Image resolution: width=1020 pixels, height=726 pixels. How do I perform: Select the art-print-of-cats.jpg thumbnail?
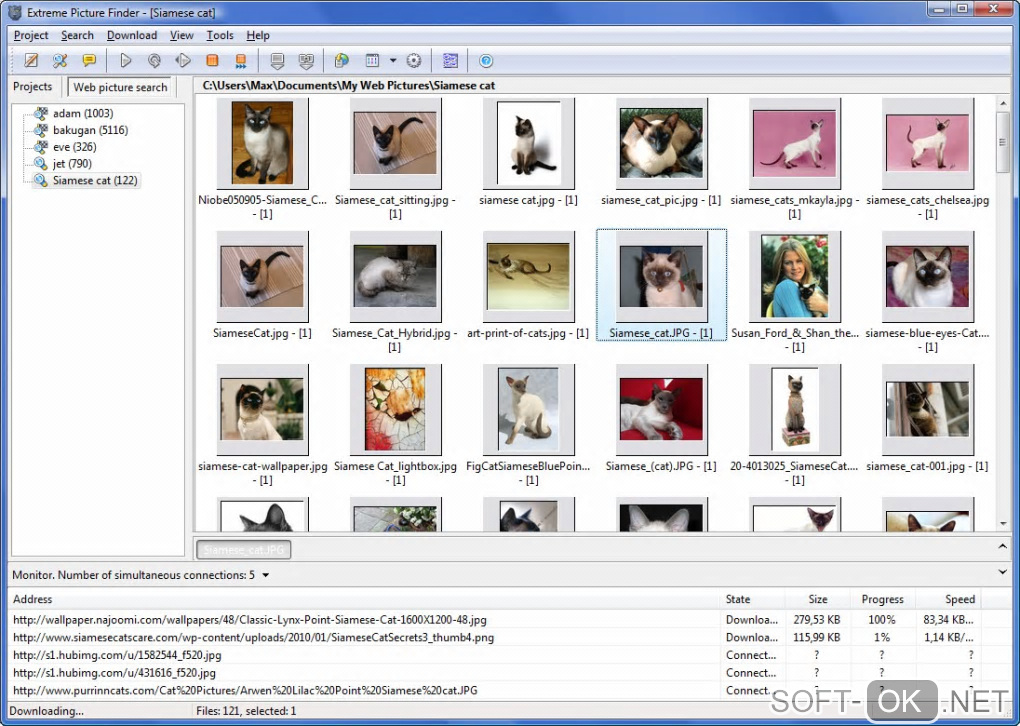click(x=528, y=276)
